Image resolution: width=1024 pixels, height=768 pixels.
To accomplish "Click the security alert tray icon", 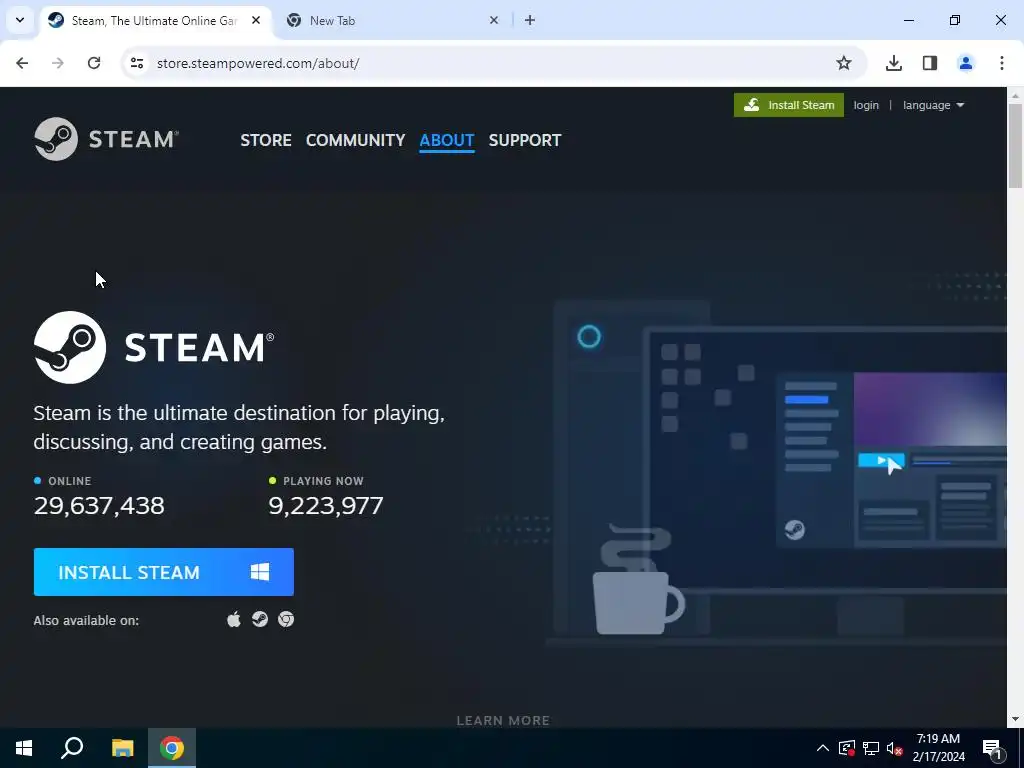I will 847,748.
